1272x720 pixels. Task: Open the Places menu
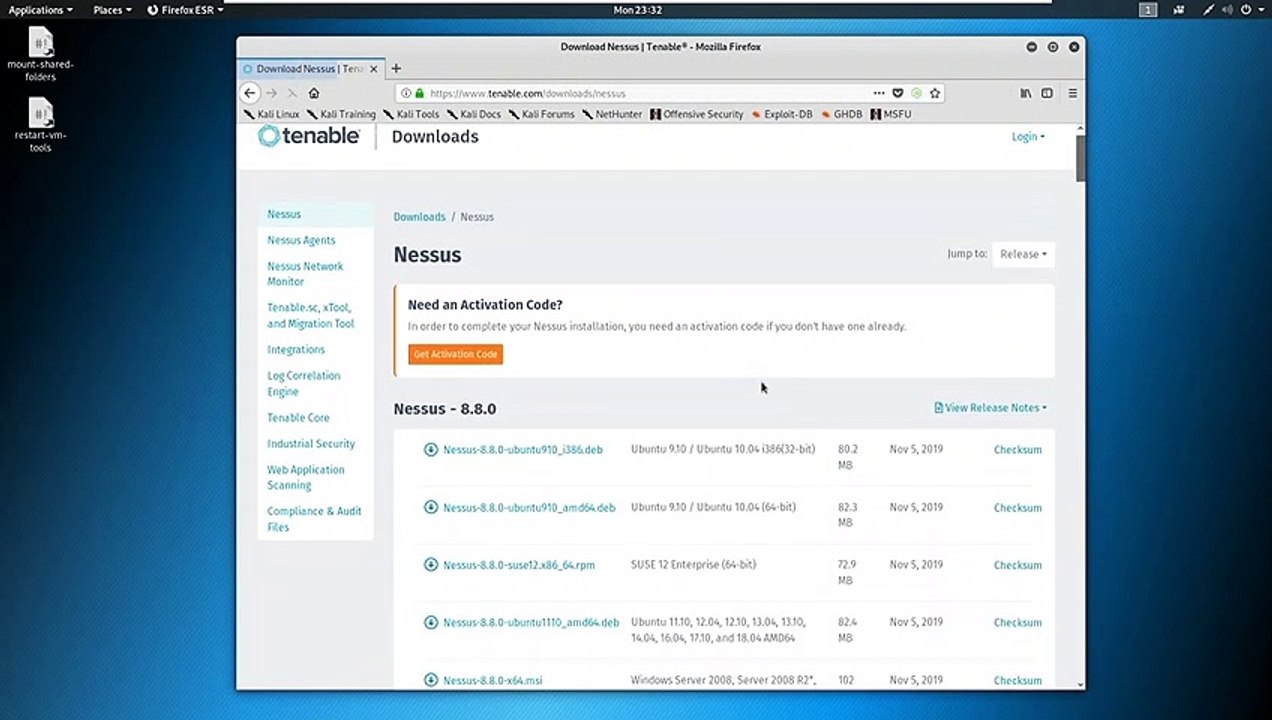point(112,10)
